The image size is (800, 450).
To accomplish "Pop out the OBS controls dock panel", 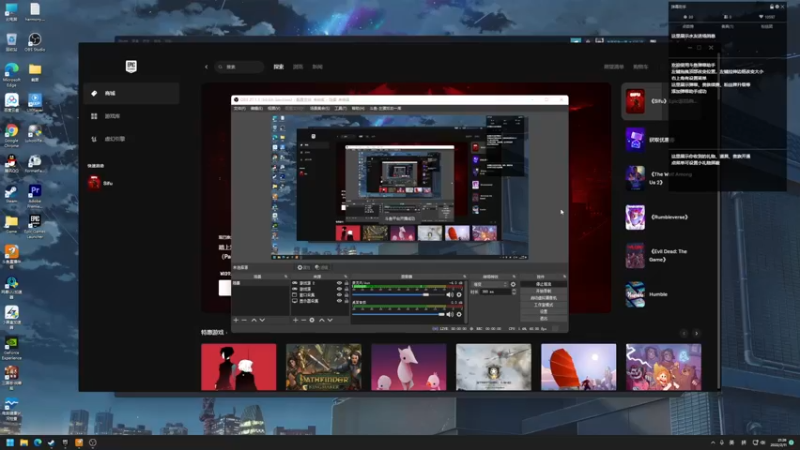I will [x=564, y=277].
